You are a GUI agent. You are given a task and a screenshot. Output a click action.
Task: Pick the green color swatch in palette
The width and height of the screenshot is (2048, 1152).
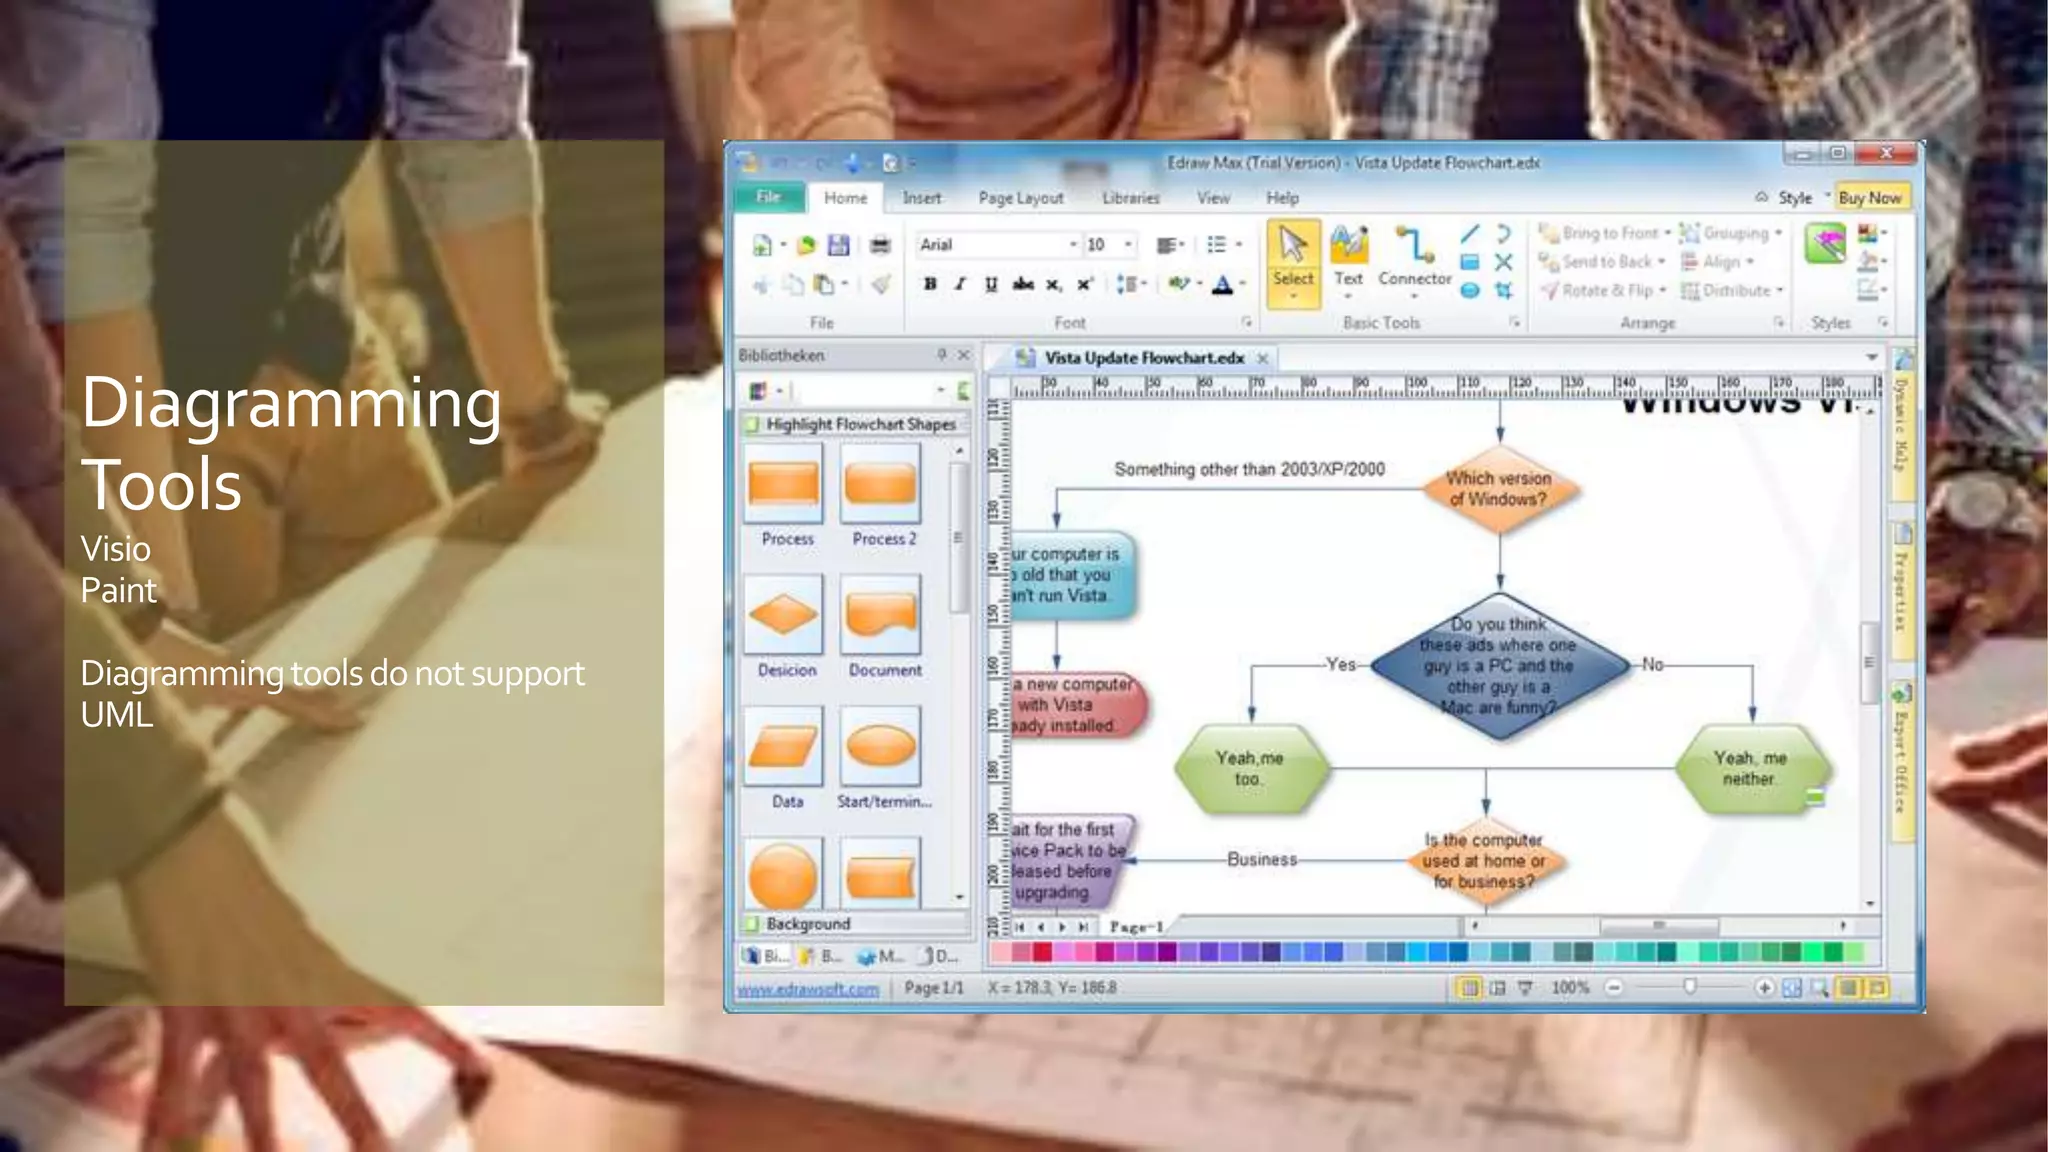point(1832,952)
